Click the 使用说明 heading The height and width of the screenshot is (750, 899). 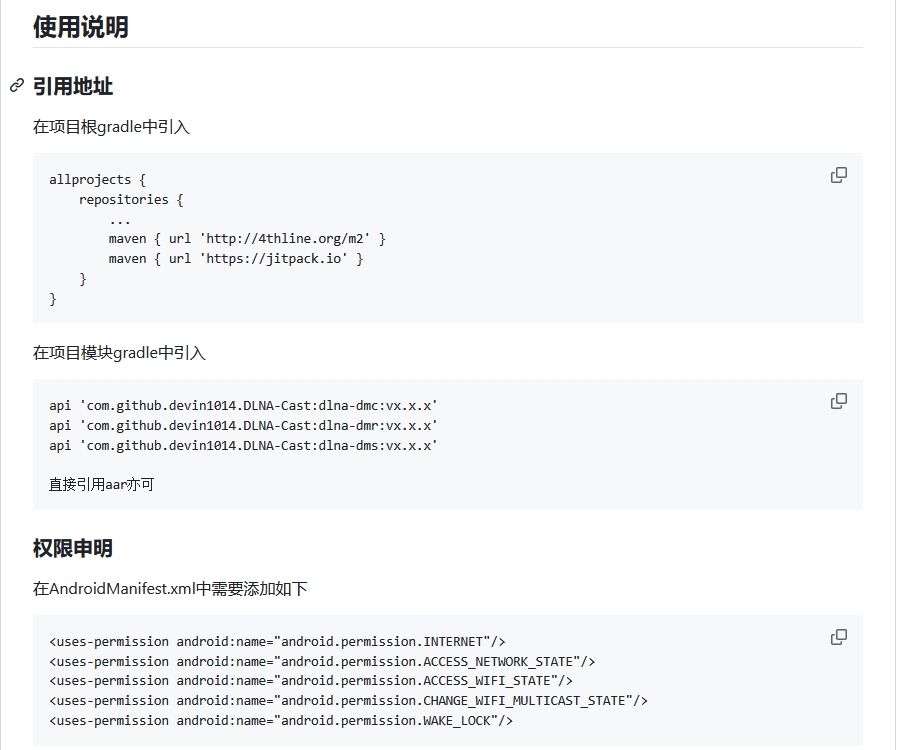tap(80, 27)
